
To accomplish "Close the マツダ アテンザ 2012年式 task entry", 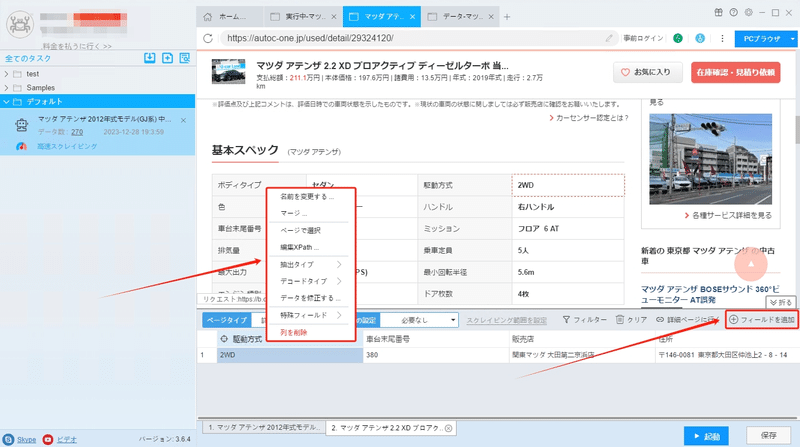I will pyautogui.click(x=183, y=120).
